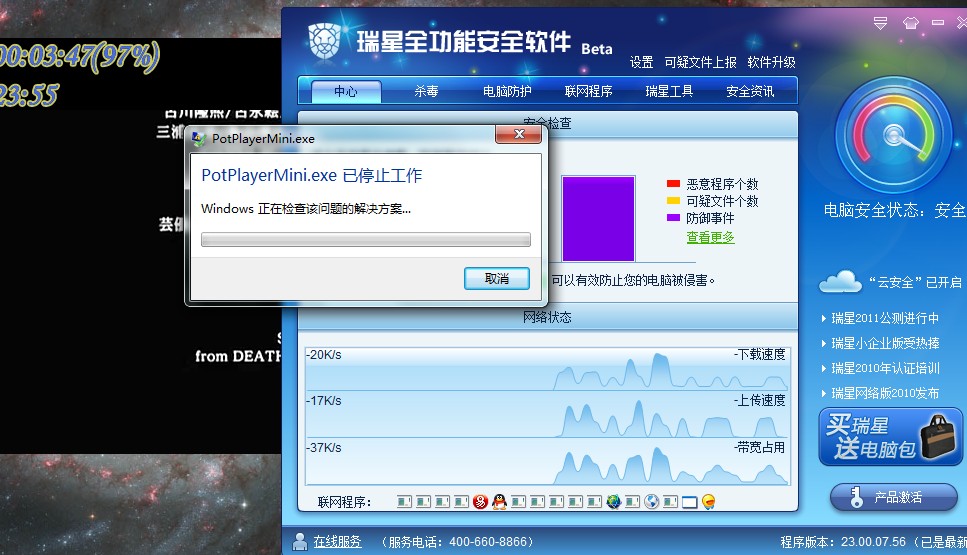Click the QQ penguin networked program icon
The image size is (967, 555).
pyautogui.click(x=499, y=502)
